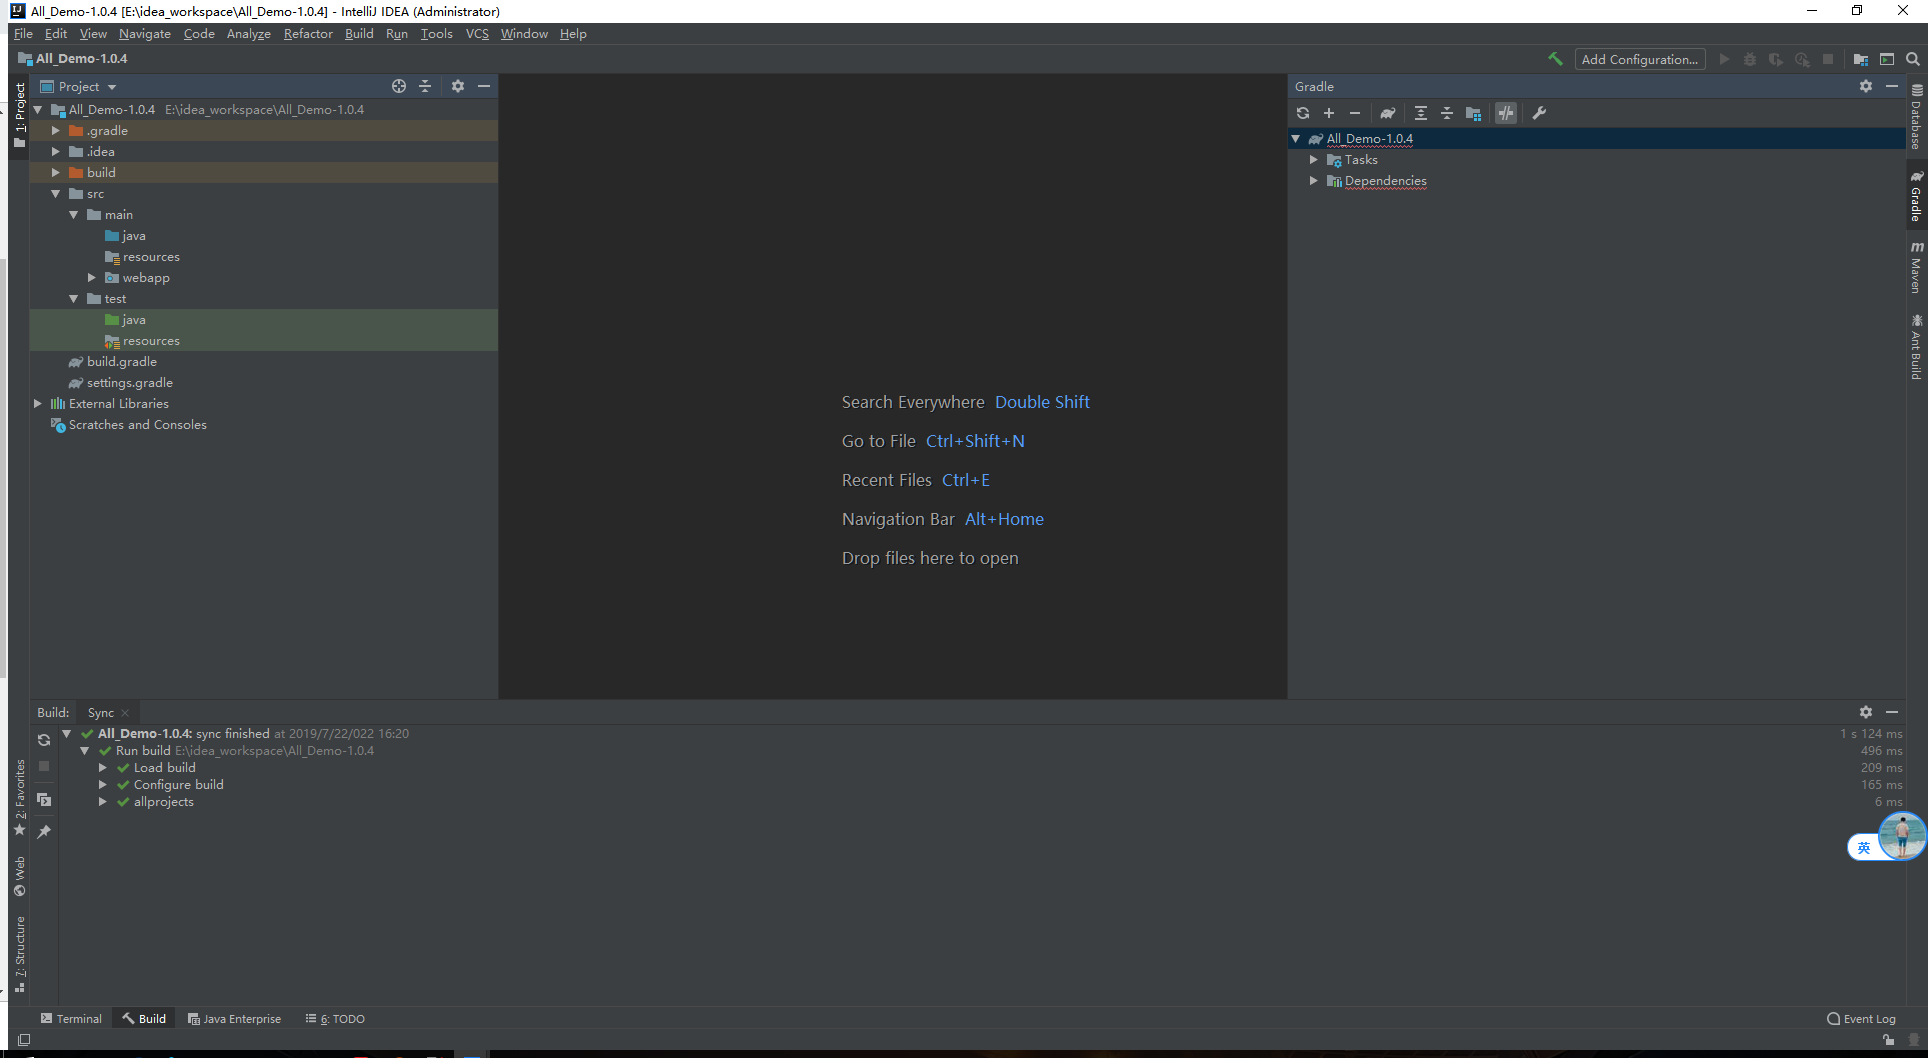Screen dimensions: 1928x1058
Task: Close the Sync tab in Build panel
Action: [x=125, y=713]
